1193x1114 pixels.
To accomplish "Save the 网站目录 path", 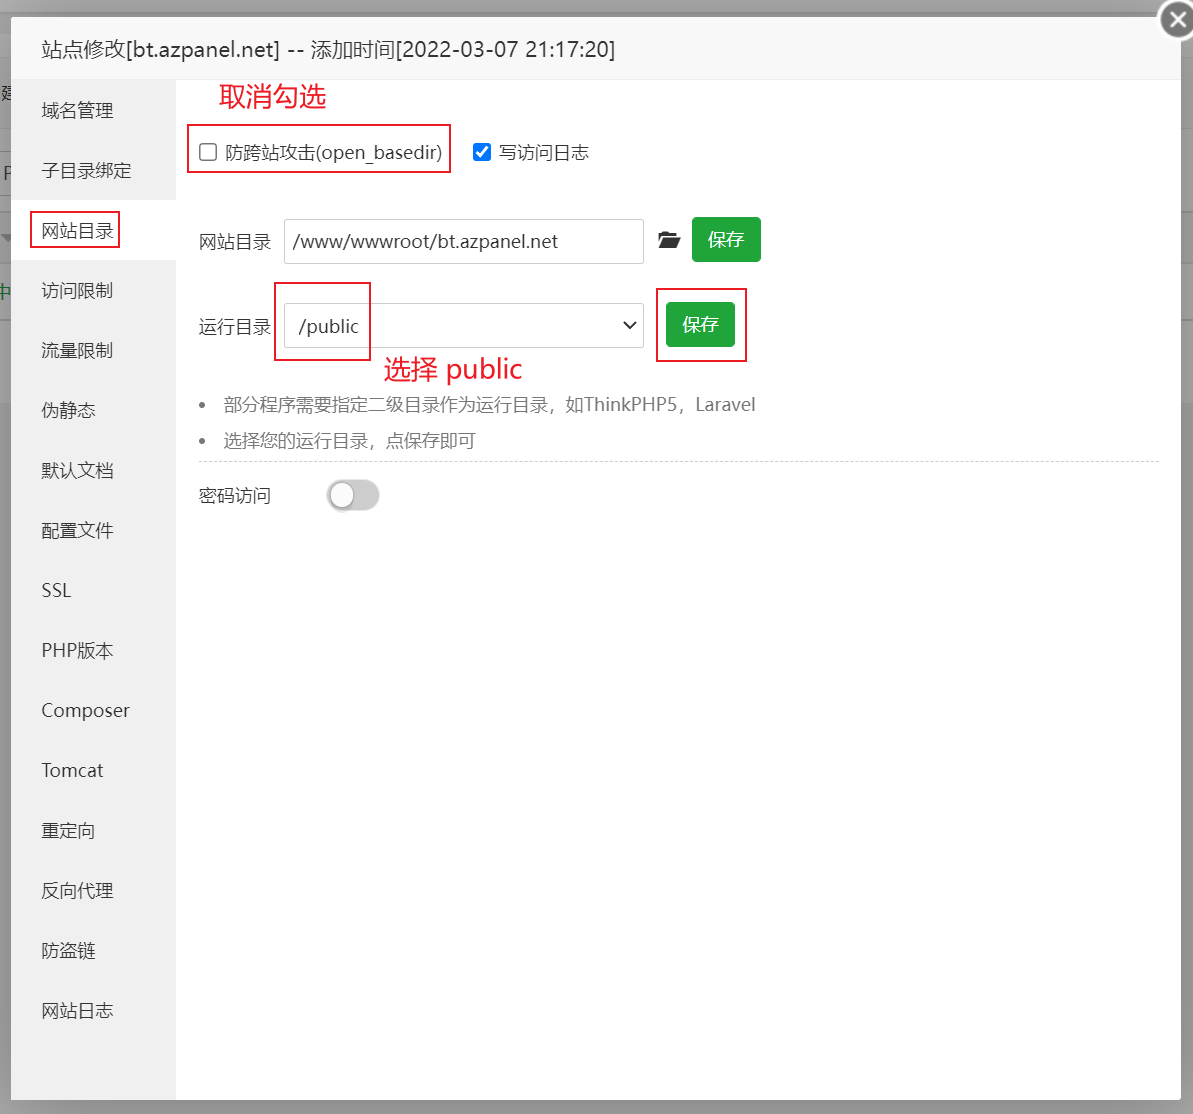I will [726, 240].
